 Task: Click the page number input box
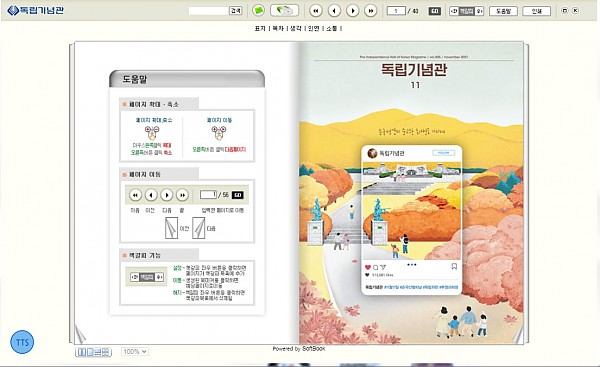click(396, 11)
